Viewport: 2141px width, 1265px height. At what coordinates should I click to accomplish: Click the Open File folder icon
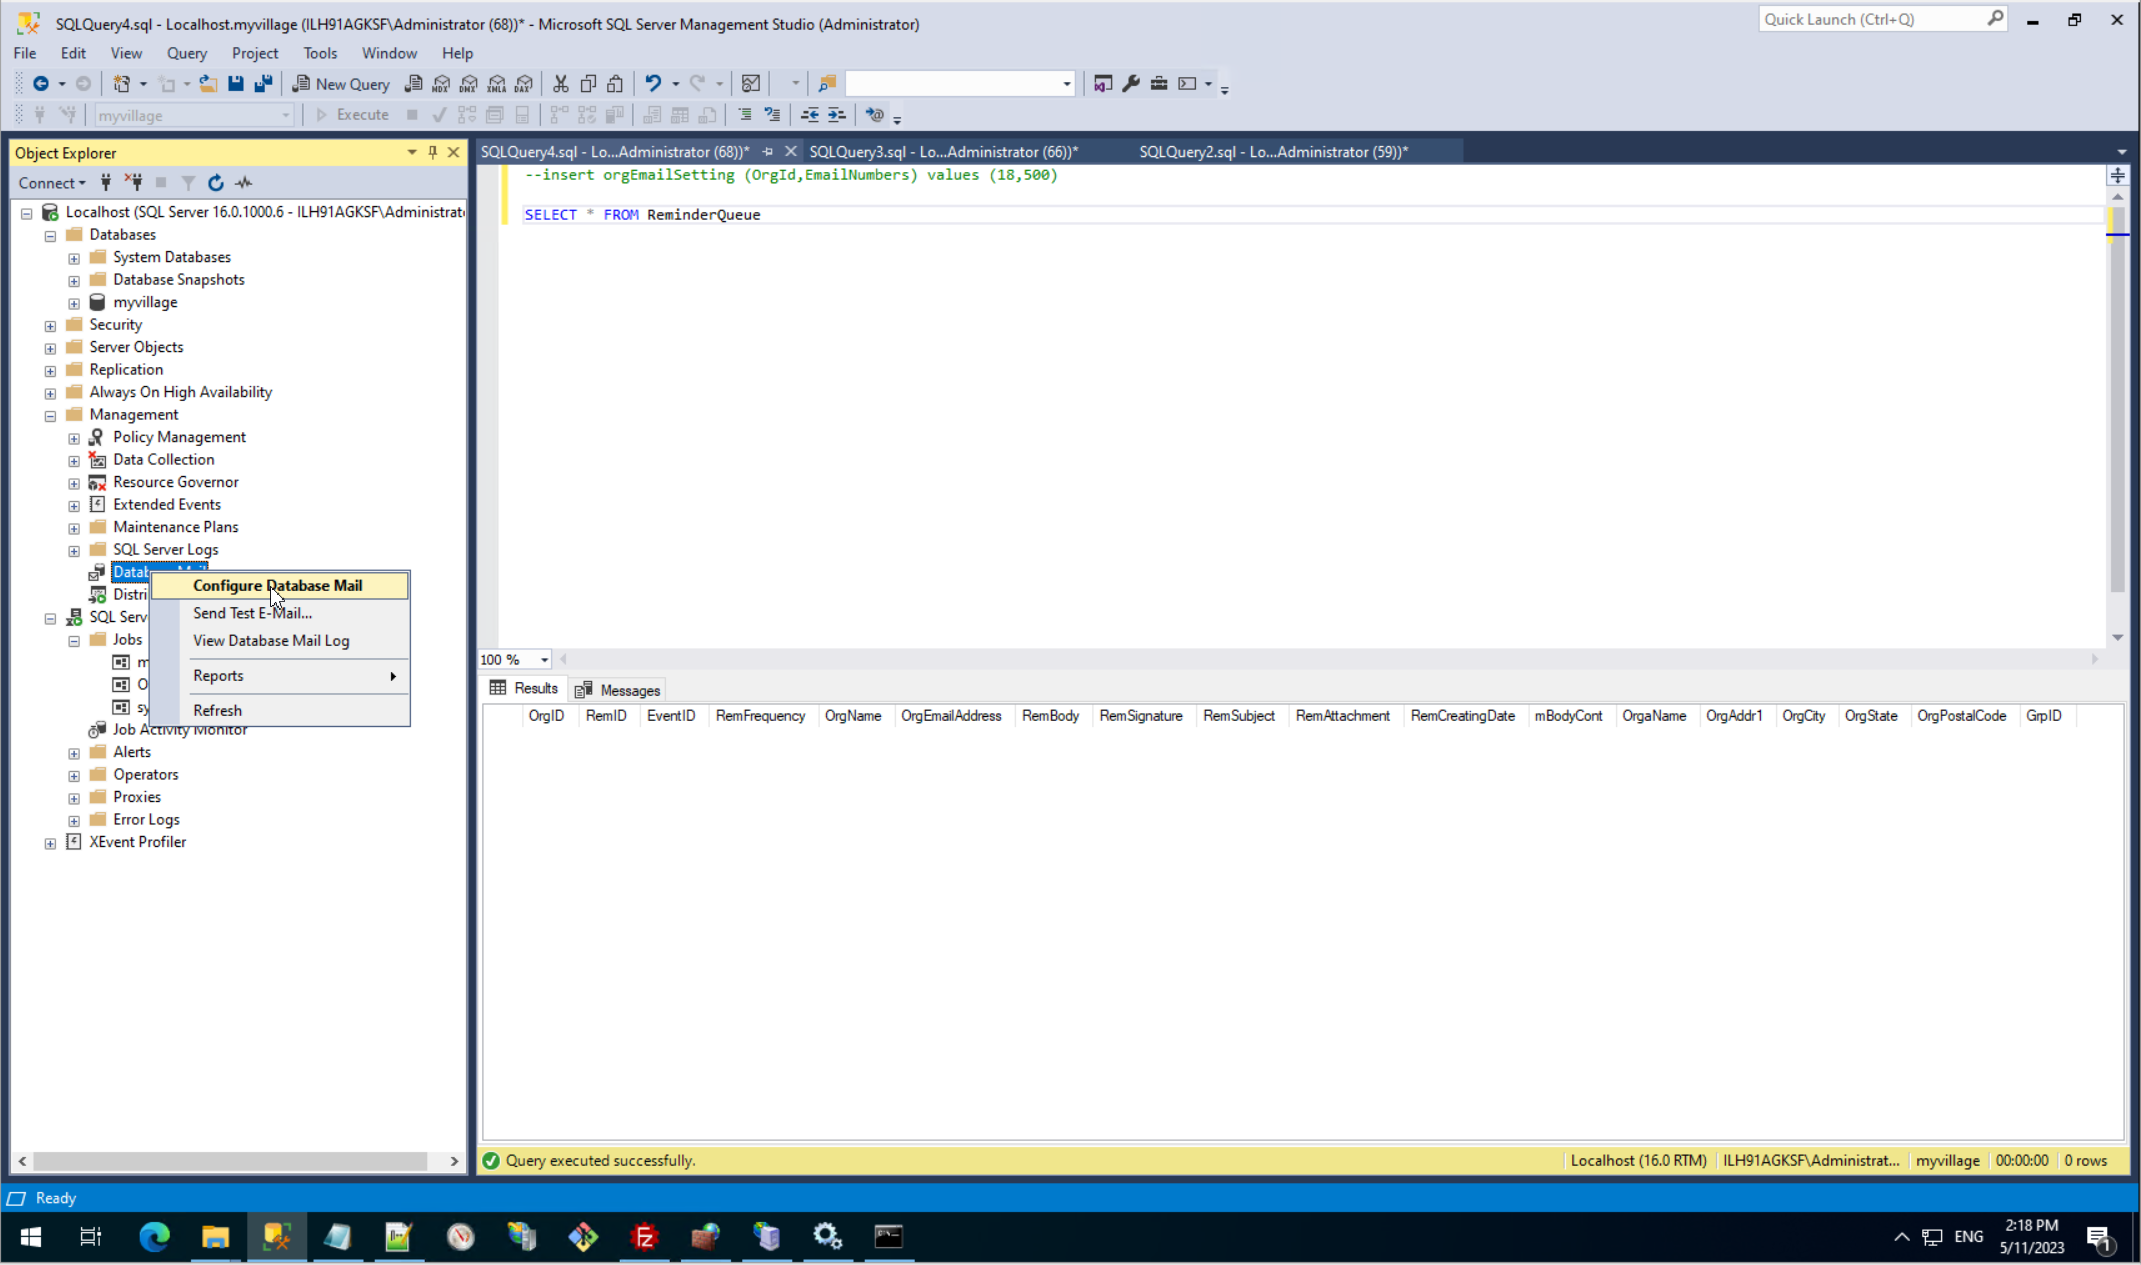tap(208, 84)
